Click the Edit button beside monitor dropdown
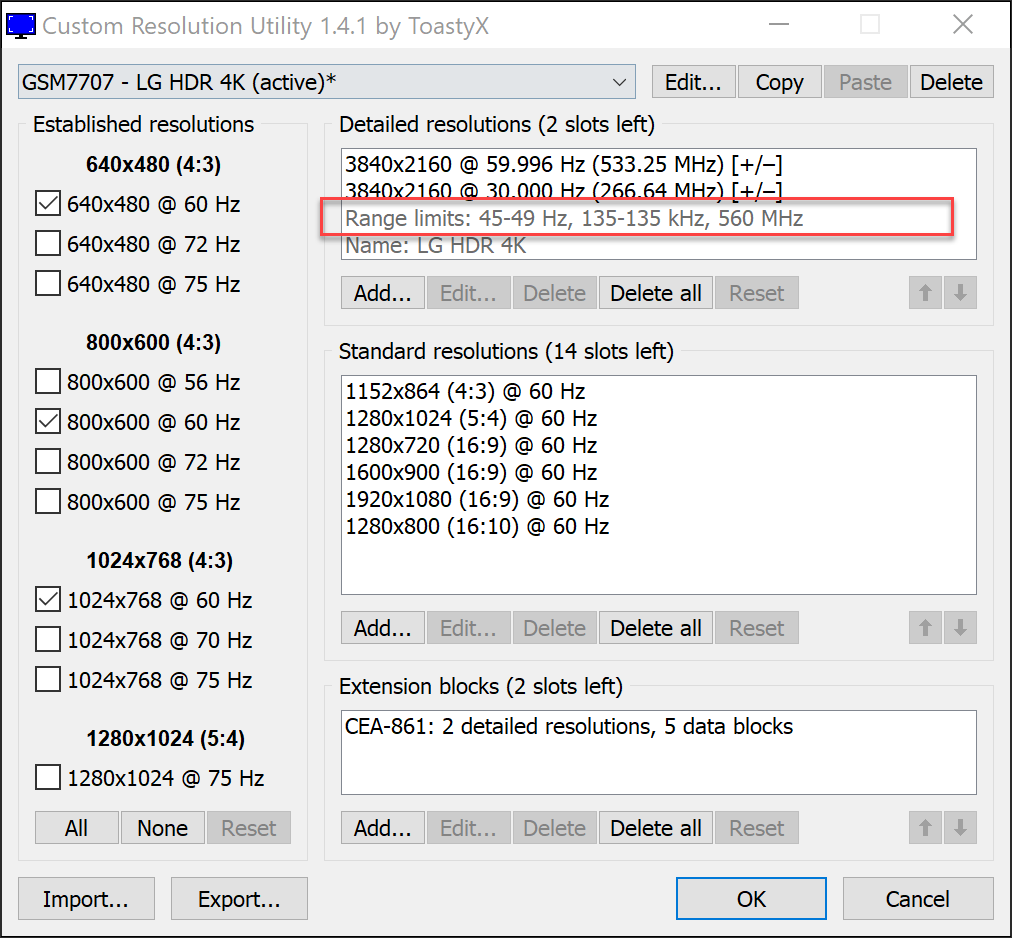This screenshot has width=1012, height=938. point(693,82)
